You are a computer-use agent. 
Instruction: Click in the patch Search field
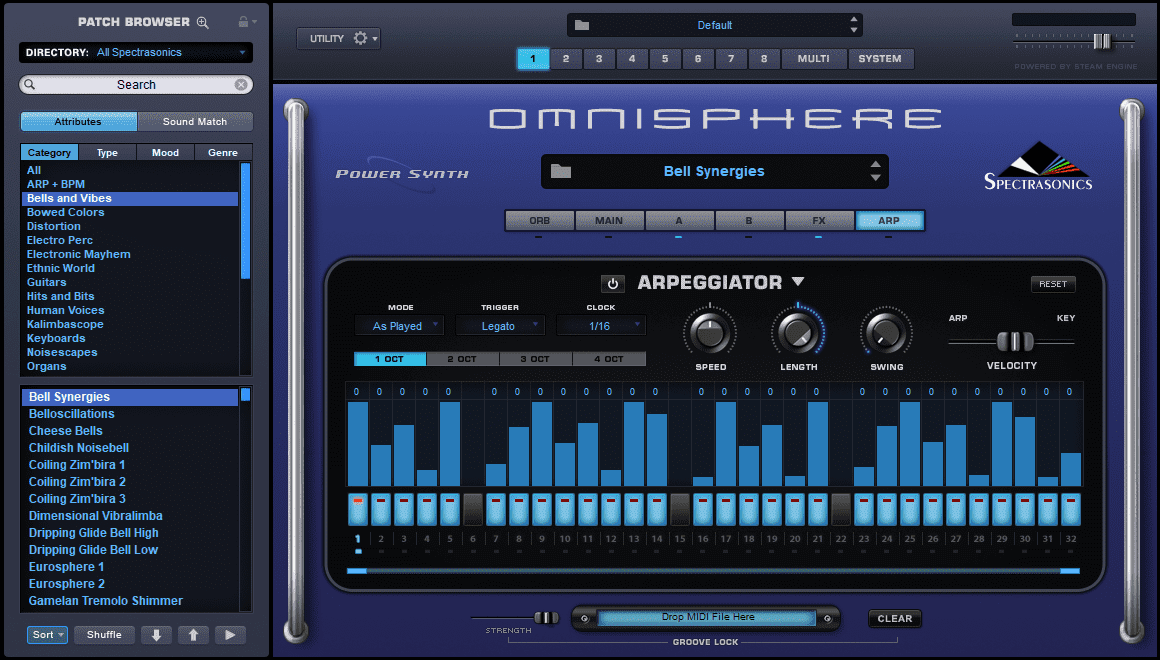pyautogui.click(x=136, y=85)
